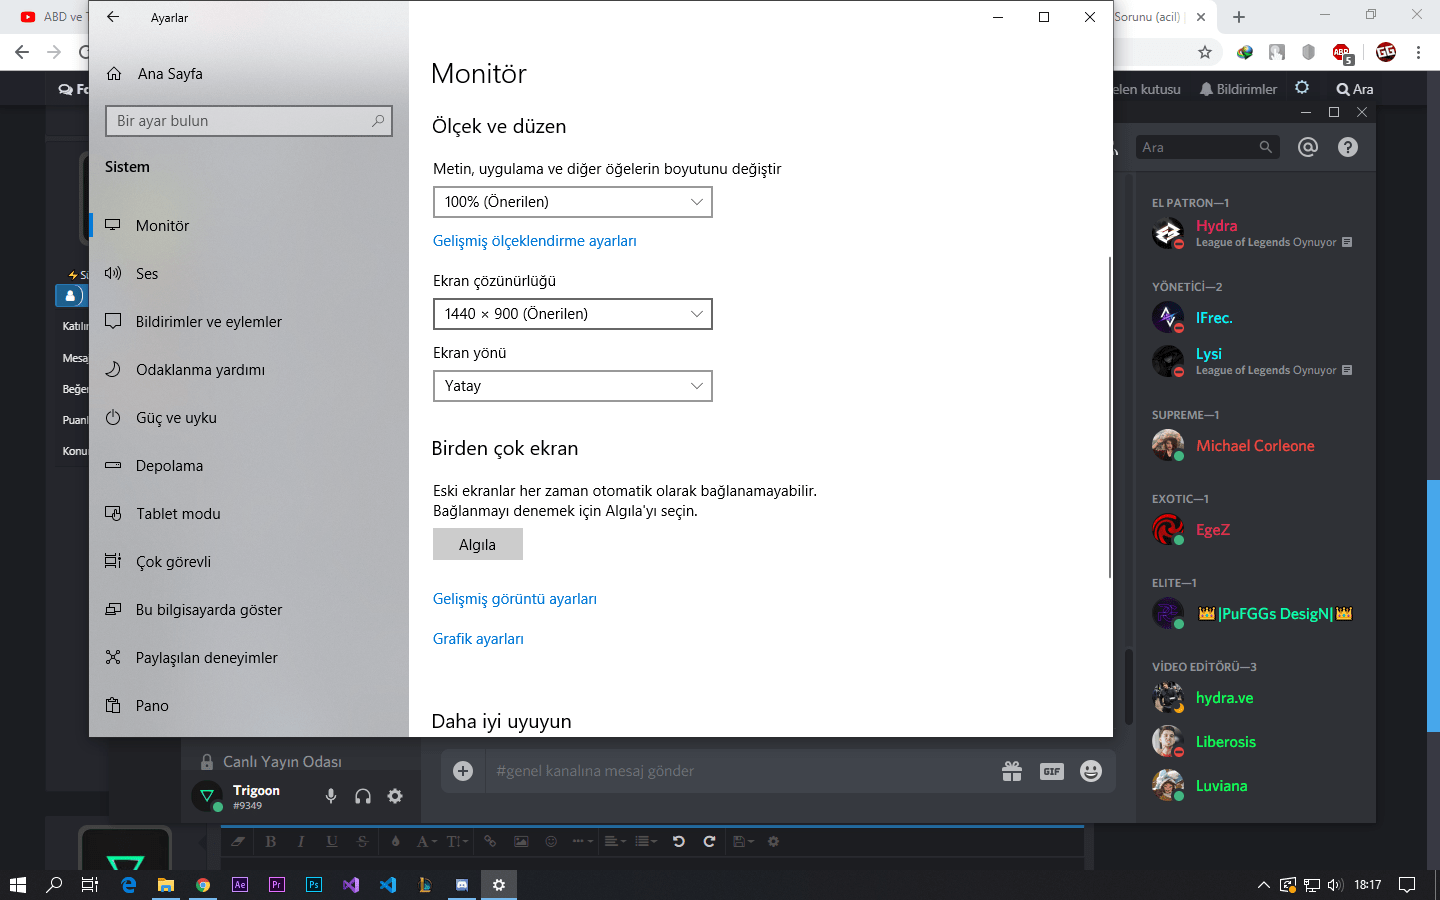
Task: Click Discord's Ara search box
Action: coord(1207,147)
